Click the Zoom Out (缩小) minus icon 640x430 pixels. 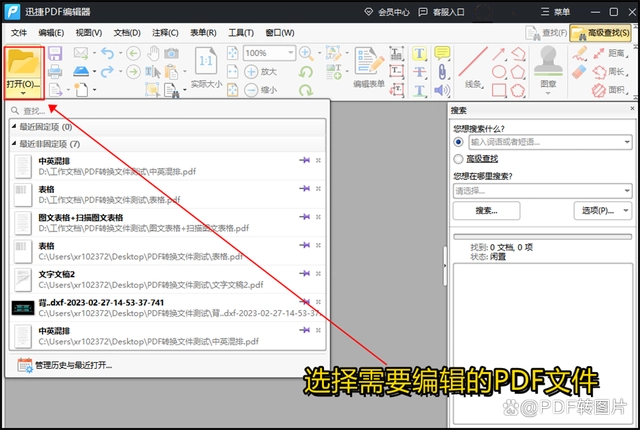tap(251, 90)
